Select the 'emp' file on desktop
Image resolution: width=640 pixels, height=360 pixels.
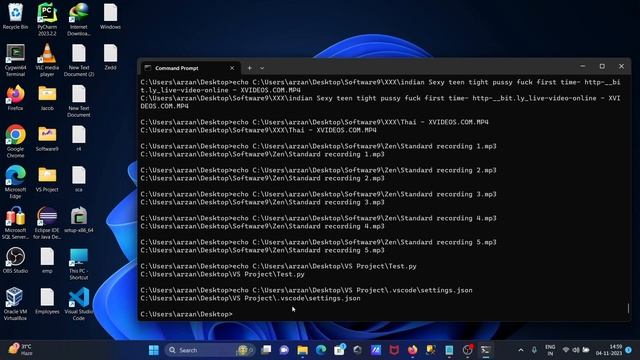(x=47, y=260)
